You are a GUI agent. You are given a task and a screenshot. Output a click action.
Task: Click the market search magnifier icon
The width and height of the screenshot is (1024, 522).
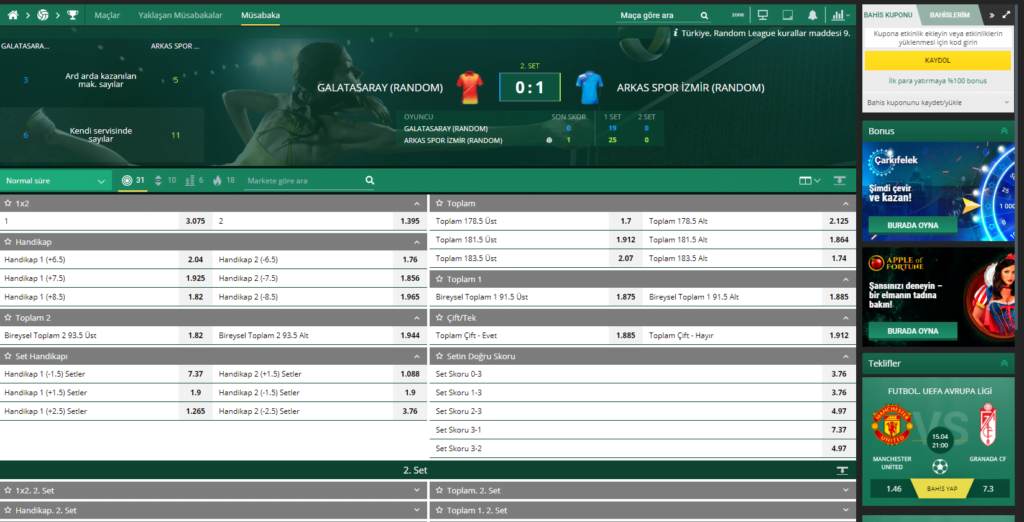click(370, 180)
